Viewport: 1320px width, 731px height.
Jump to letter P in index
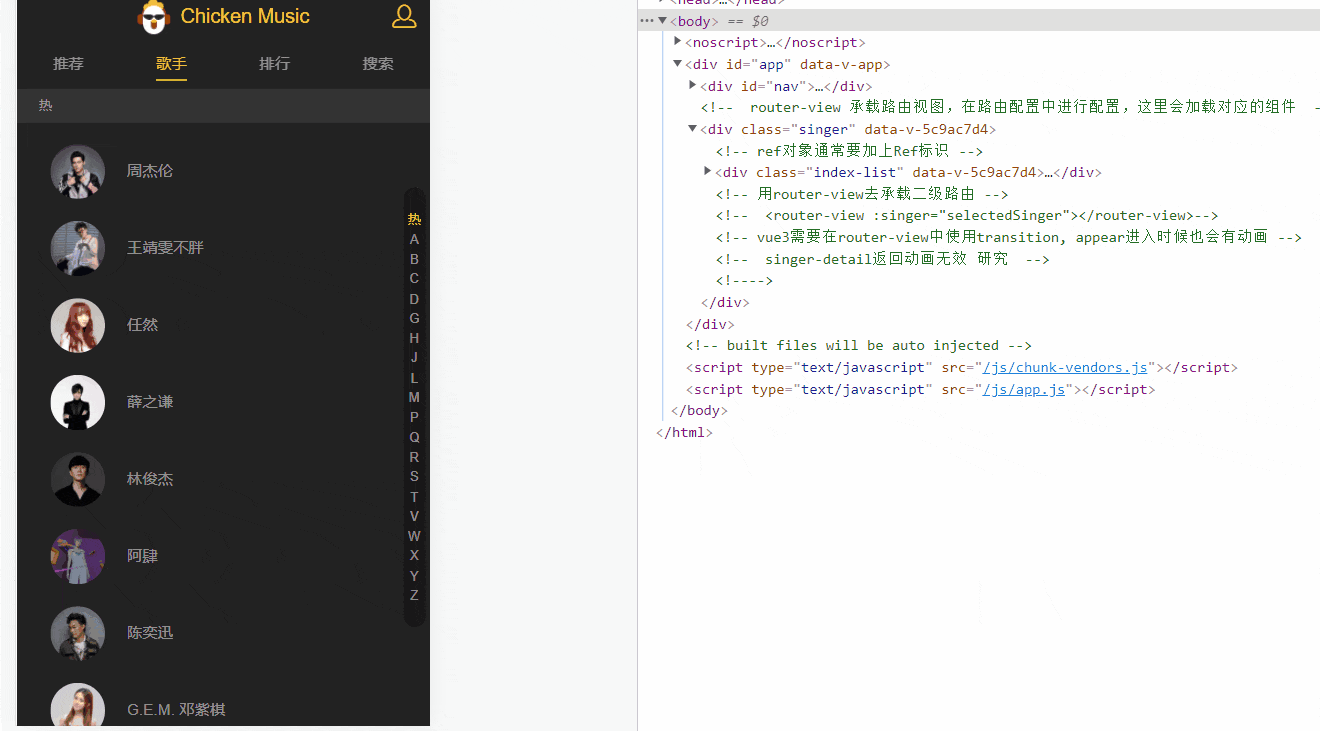click(414, 417)
